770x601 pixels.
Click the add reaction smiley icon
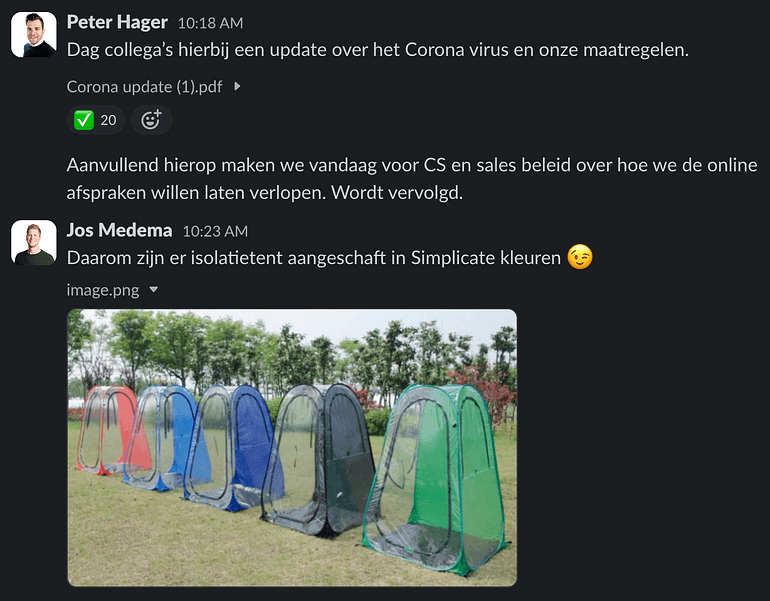tap(151, 120)
